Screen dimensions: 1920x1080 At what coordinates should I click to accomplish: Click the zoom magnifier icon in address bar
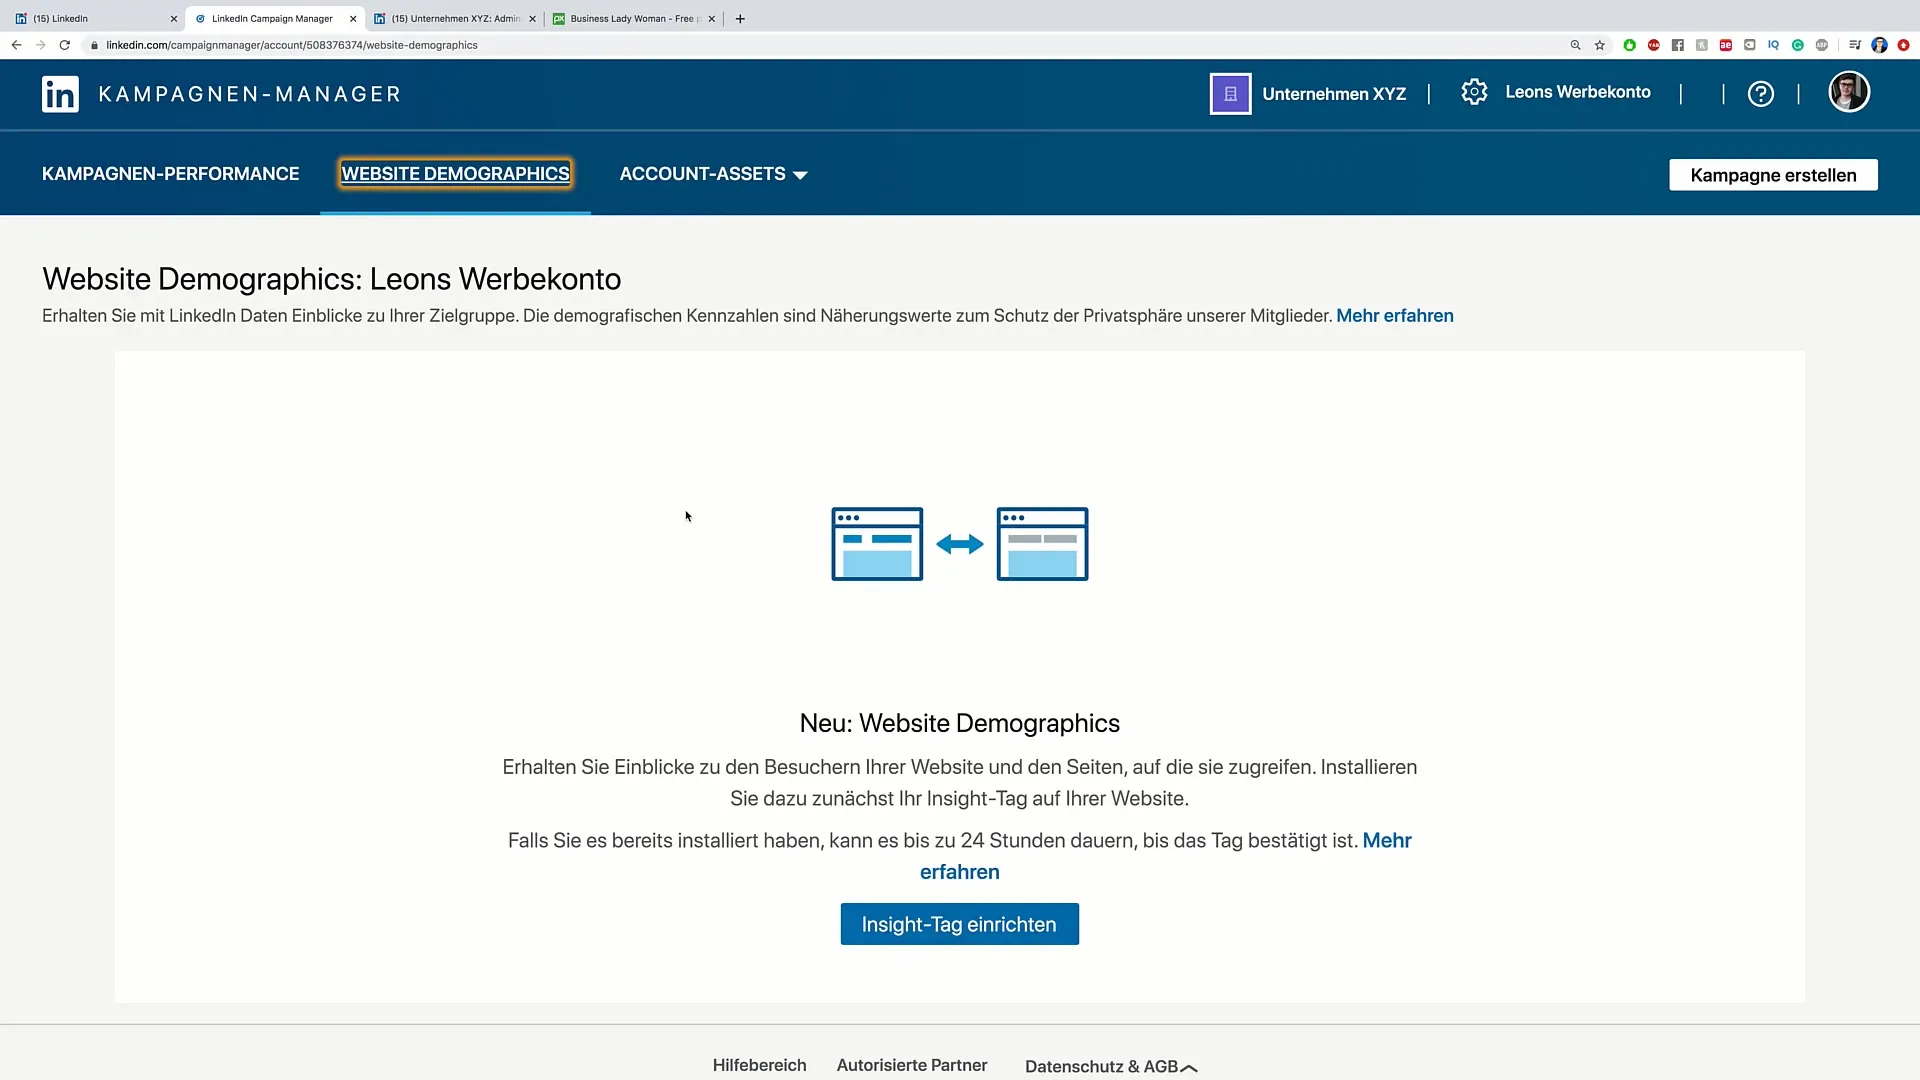pos(1575,45)
